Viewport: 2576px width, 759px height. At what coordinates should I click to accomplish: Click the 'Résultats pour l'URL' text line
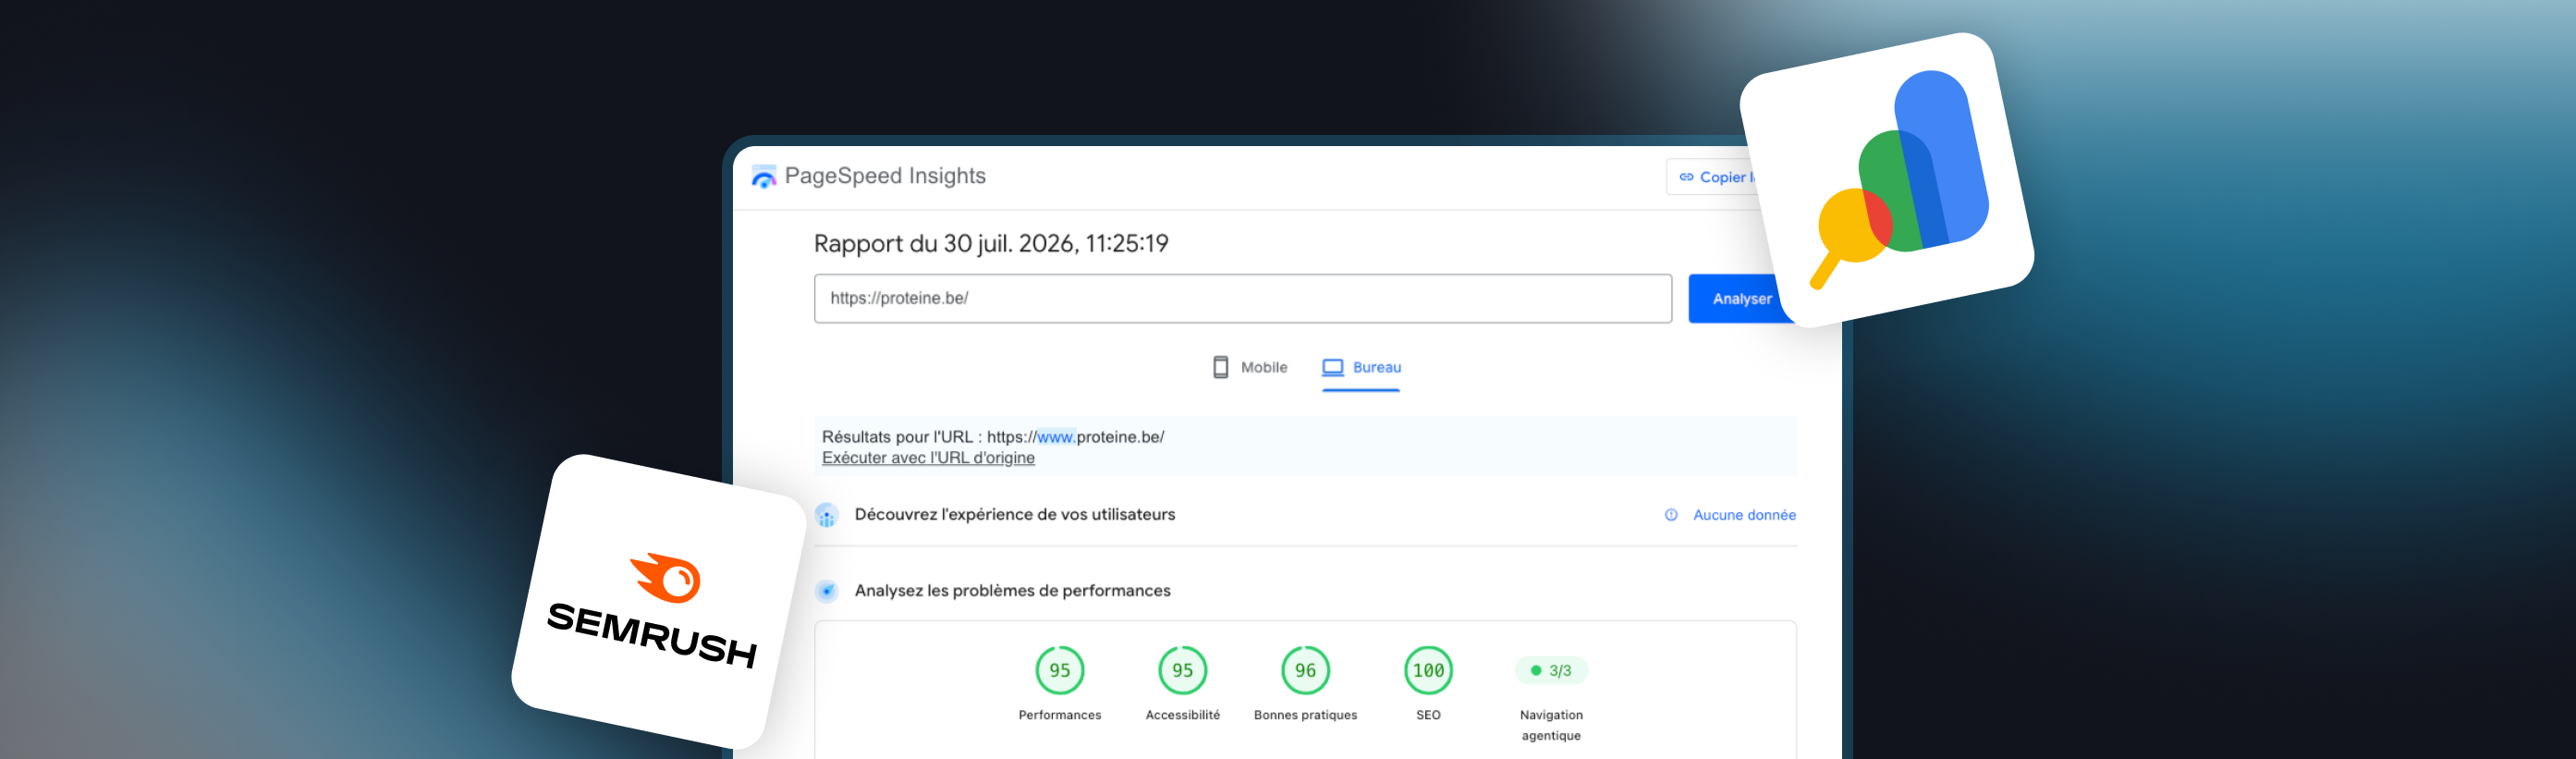[993, 437]
